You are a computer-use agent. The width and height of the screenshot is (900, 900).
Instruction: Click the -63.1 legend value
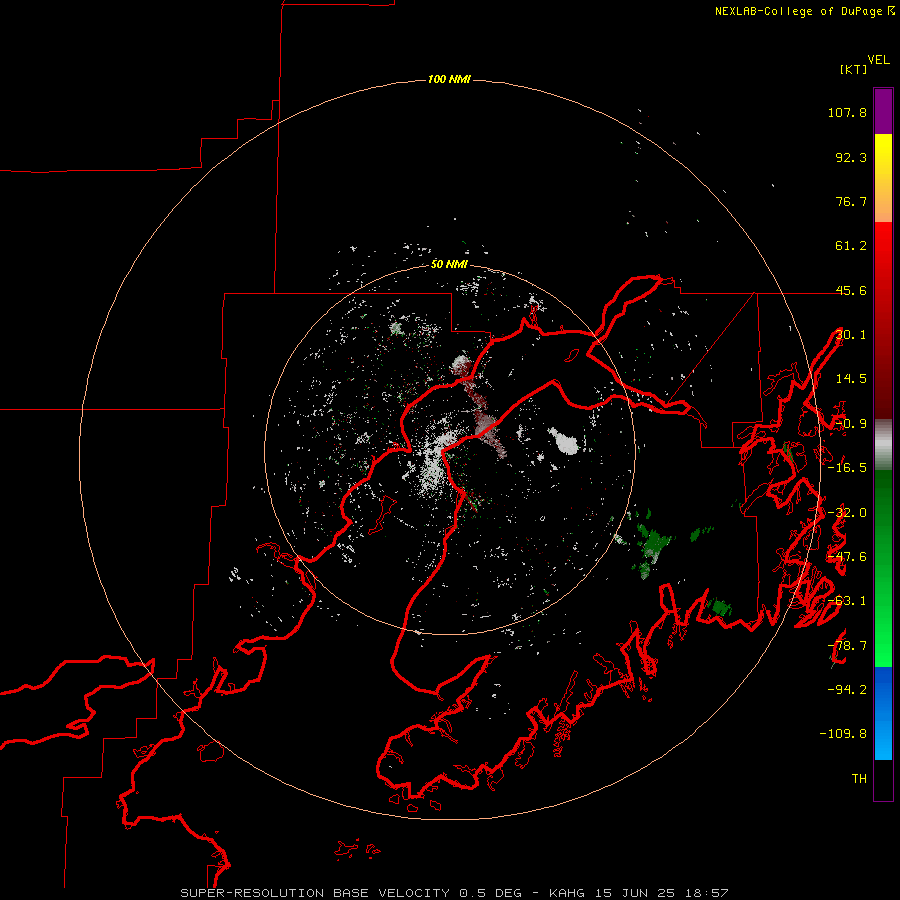click(847, 600)
